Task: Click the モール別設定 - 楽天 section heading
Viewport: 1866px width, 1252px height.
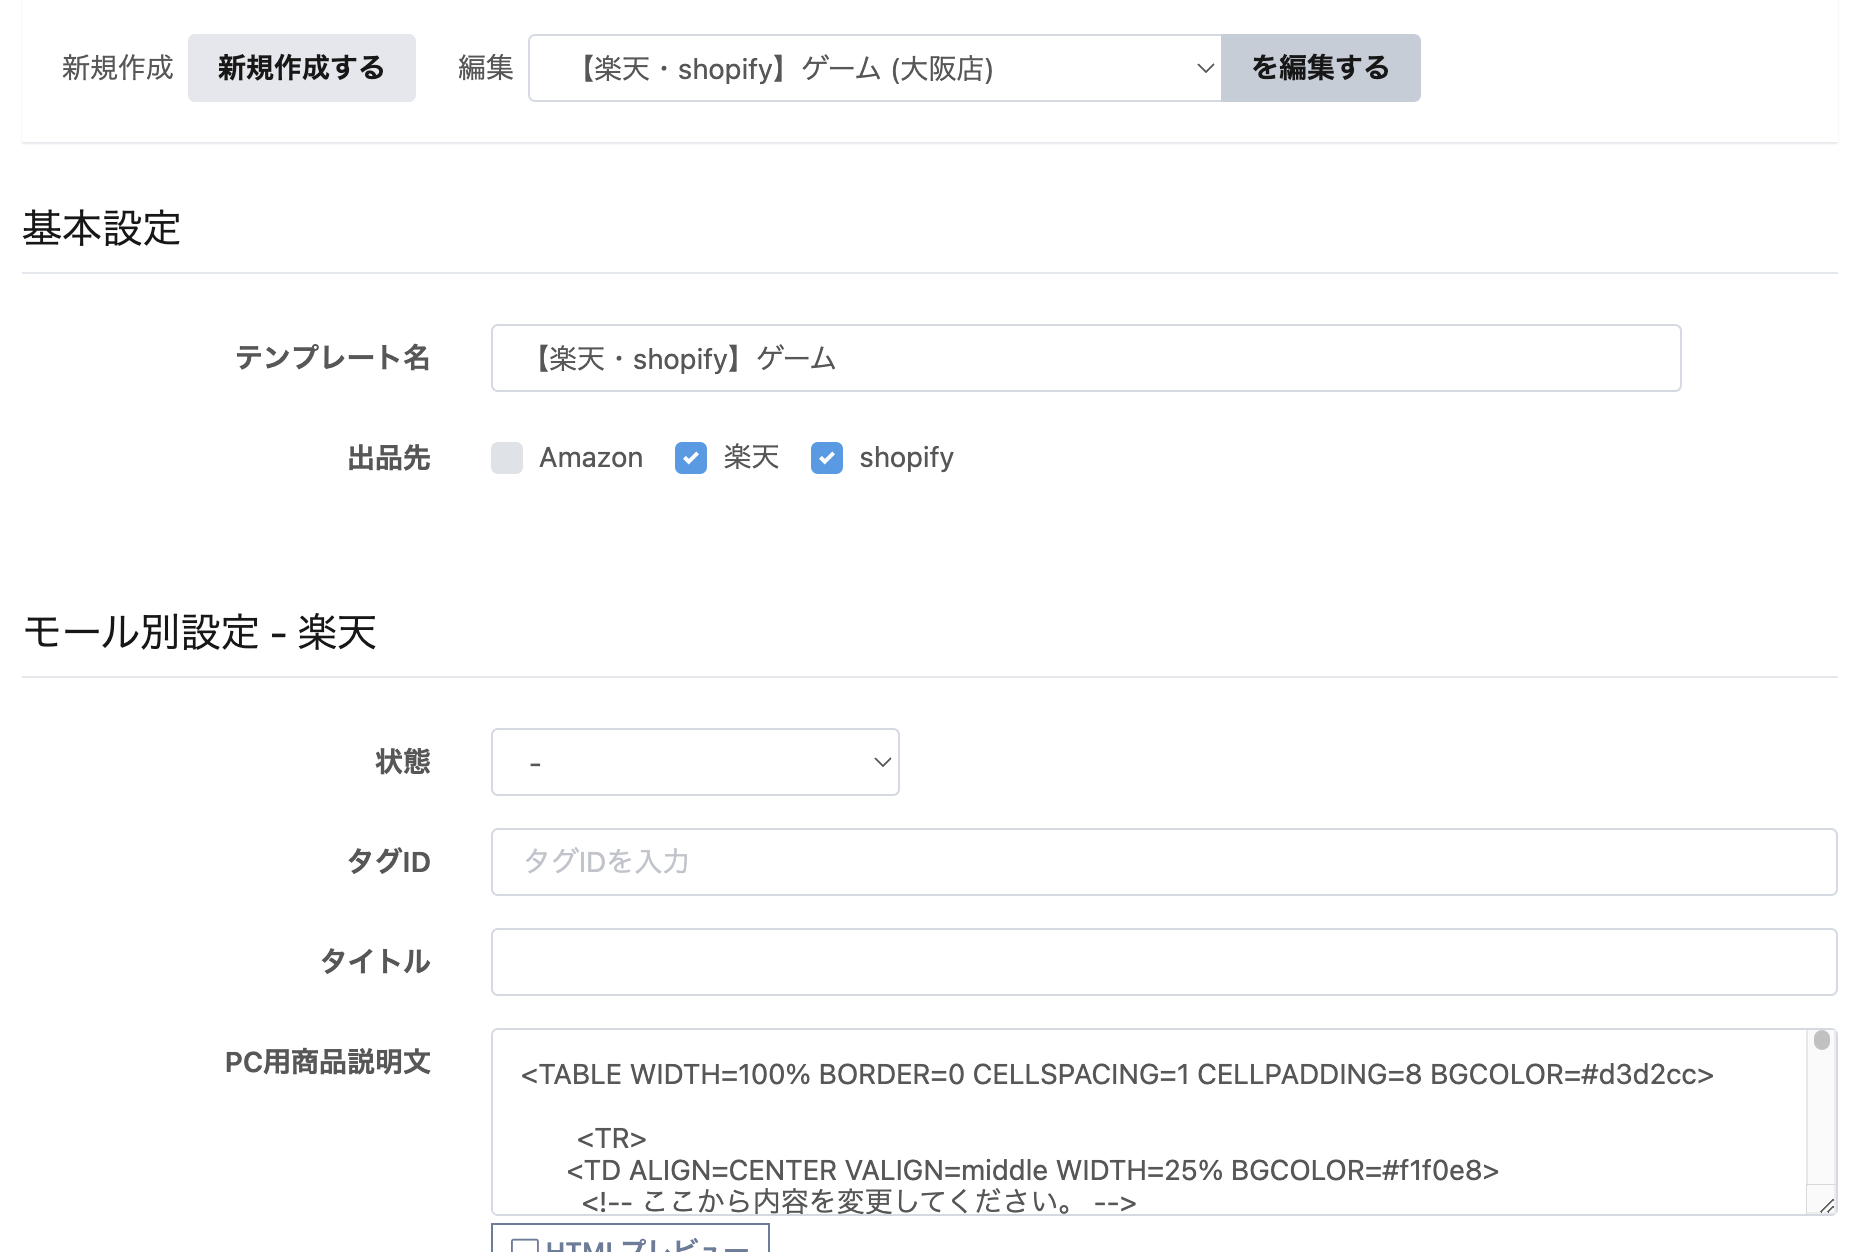Action: [x=199, y=632]
